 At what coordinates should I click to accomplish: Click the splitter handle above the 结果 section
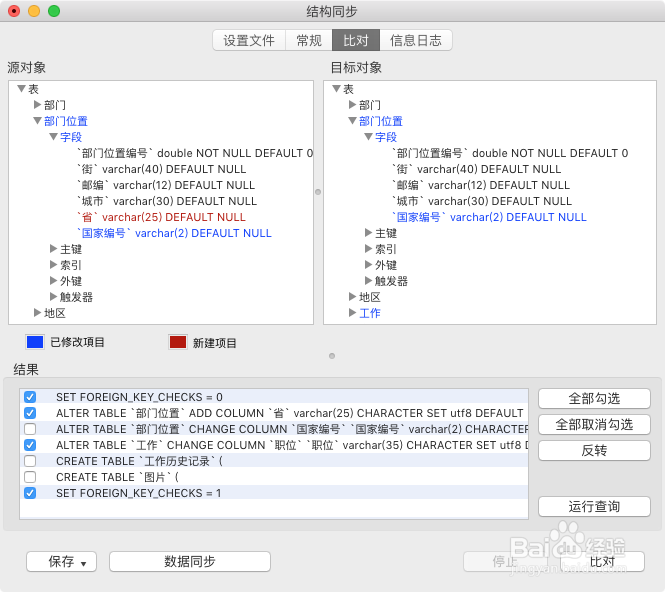coord(332,356)
